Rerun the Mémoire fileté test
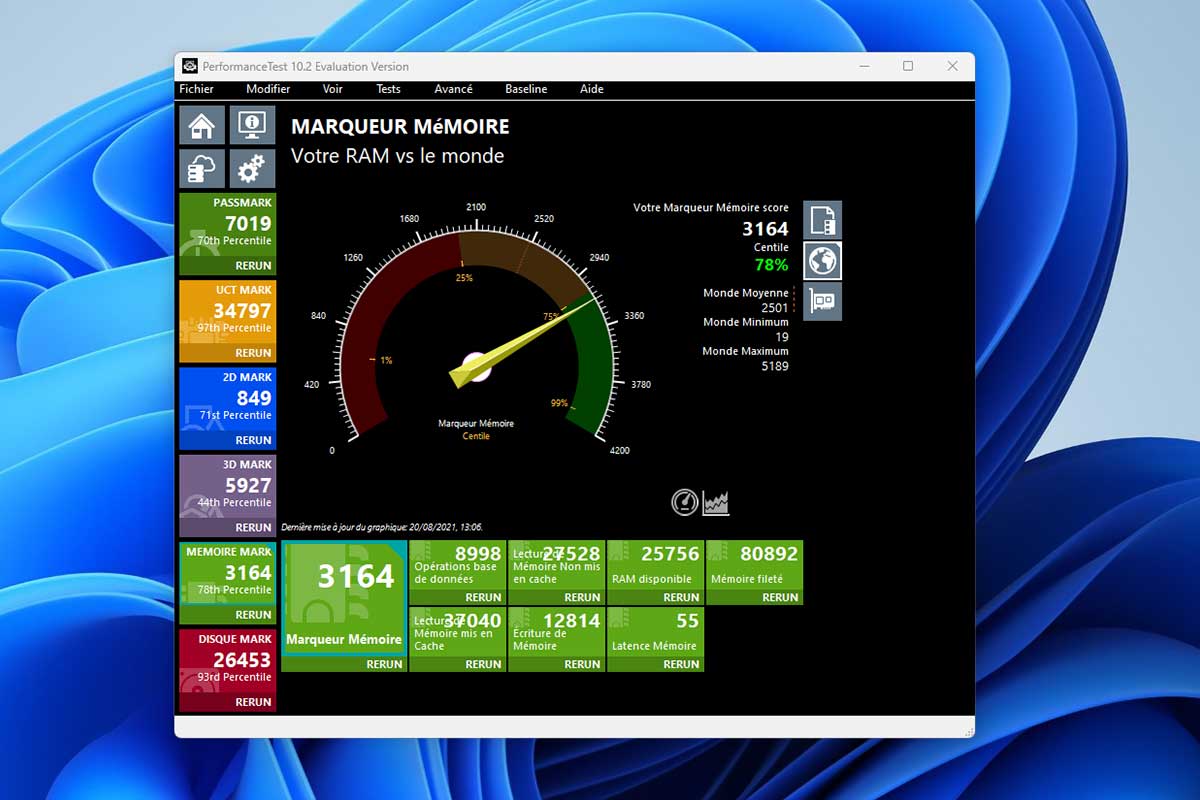 [x=781, y=597]
